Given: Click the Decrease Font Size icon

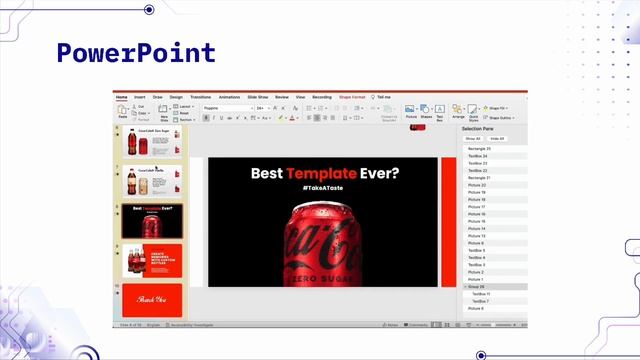Looking at the screenshot, I should point(283,108).
